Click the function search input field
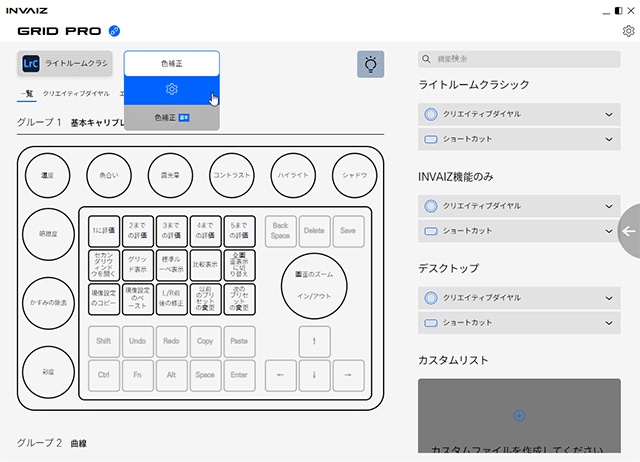 click(523, 60)
